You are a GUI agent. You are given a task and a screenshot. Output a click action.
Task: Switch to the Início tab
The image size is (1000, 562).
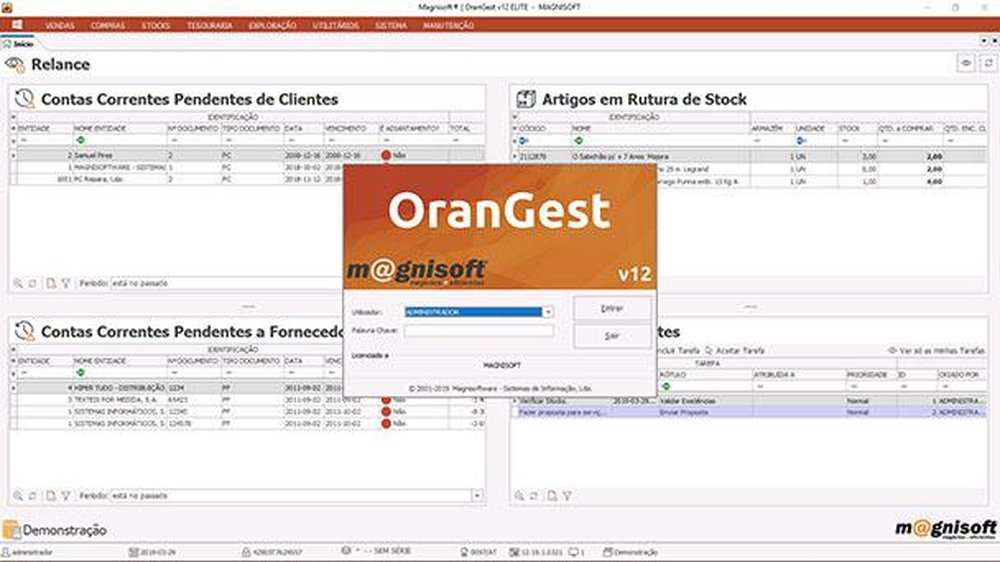point(18,44)
